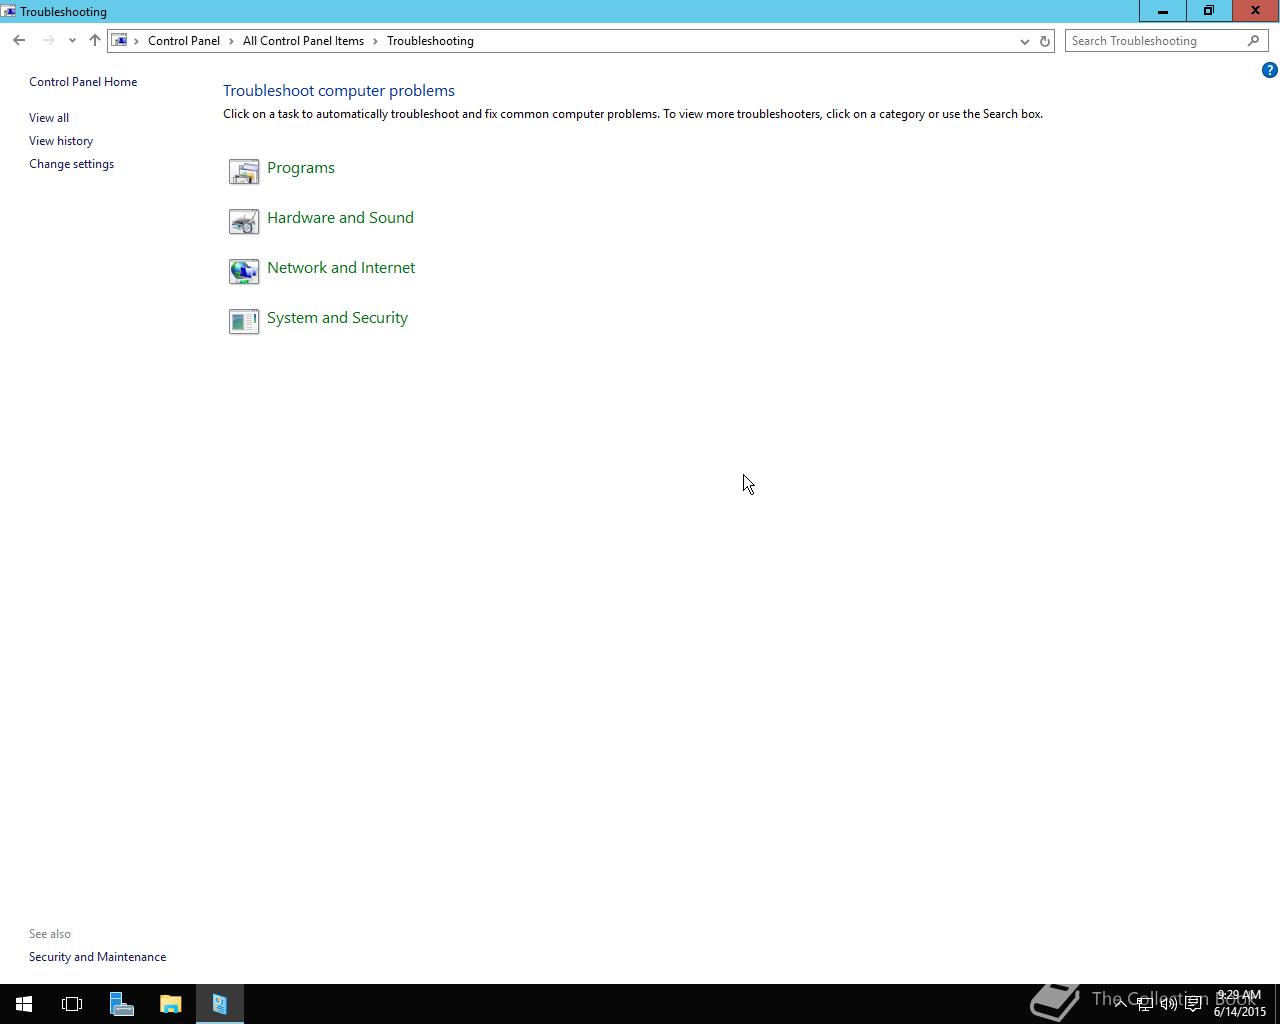Open Help with the question mark icon
The height and width of the screenshot is (1024, 1280).
click(x=1269, y=70)
